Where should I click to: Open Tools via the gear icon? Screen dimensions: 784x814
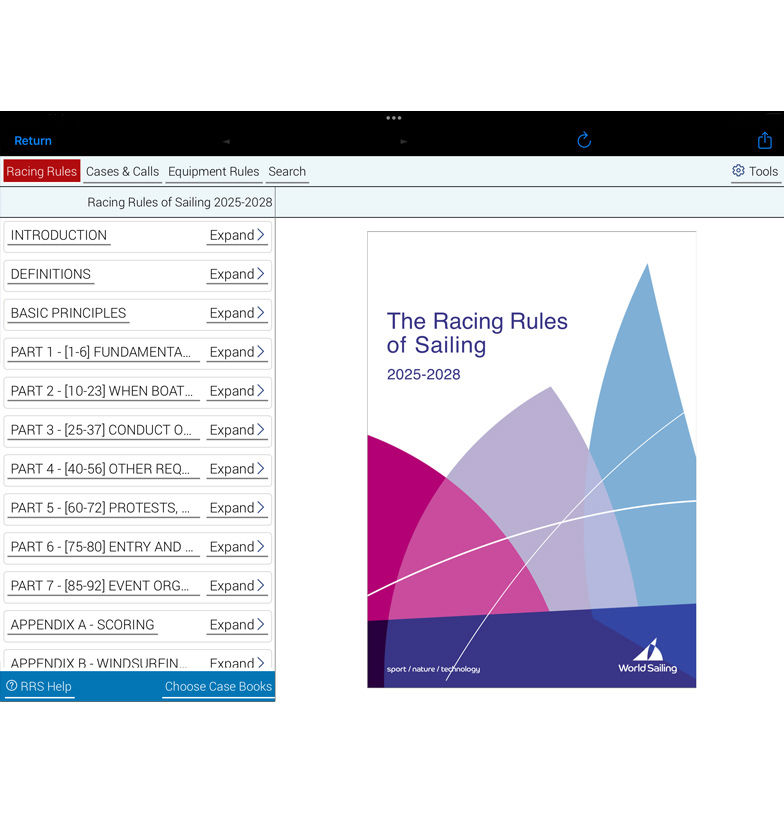click(738, 171)
